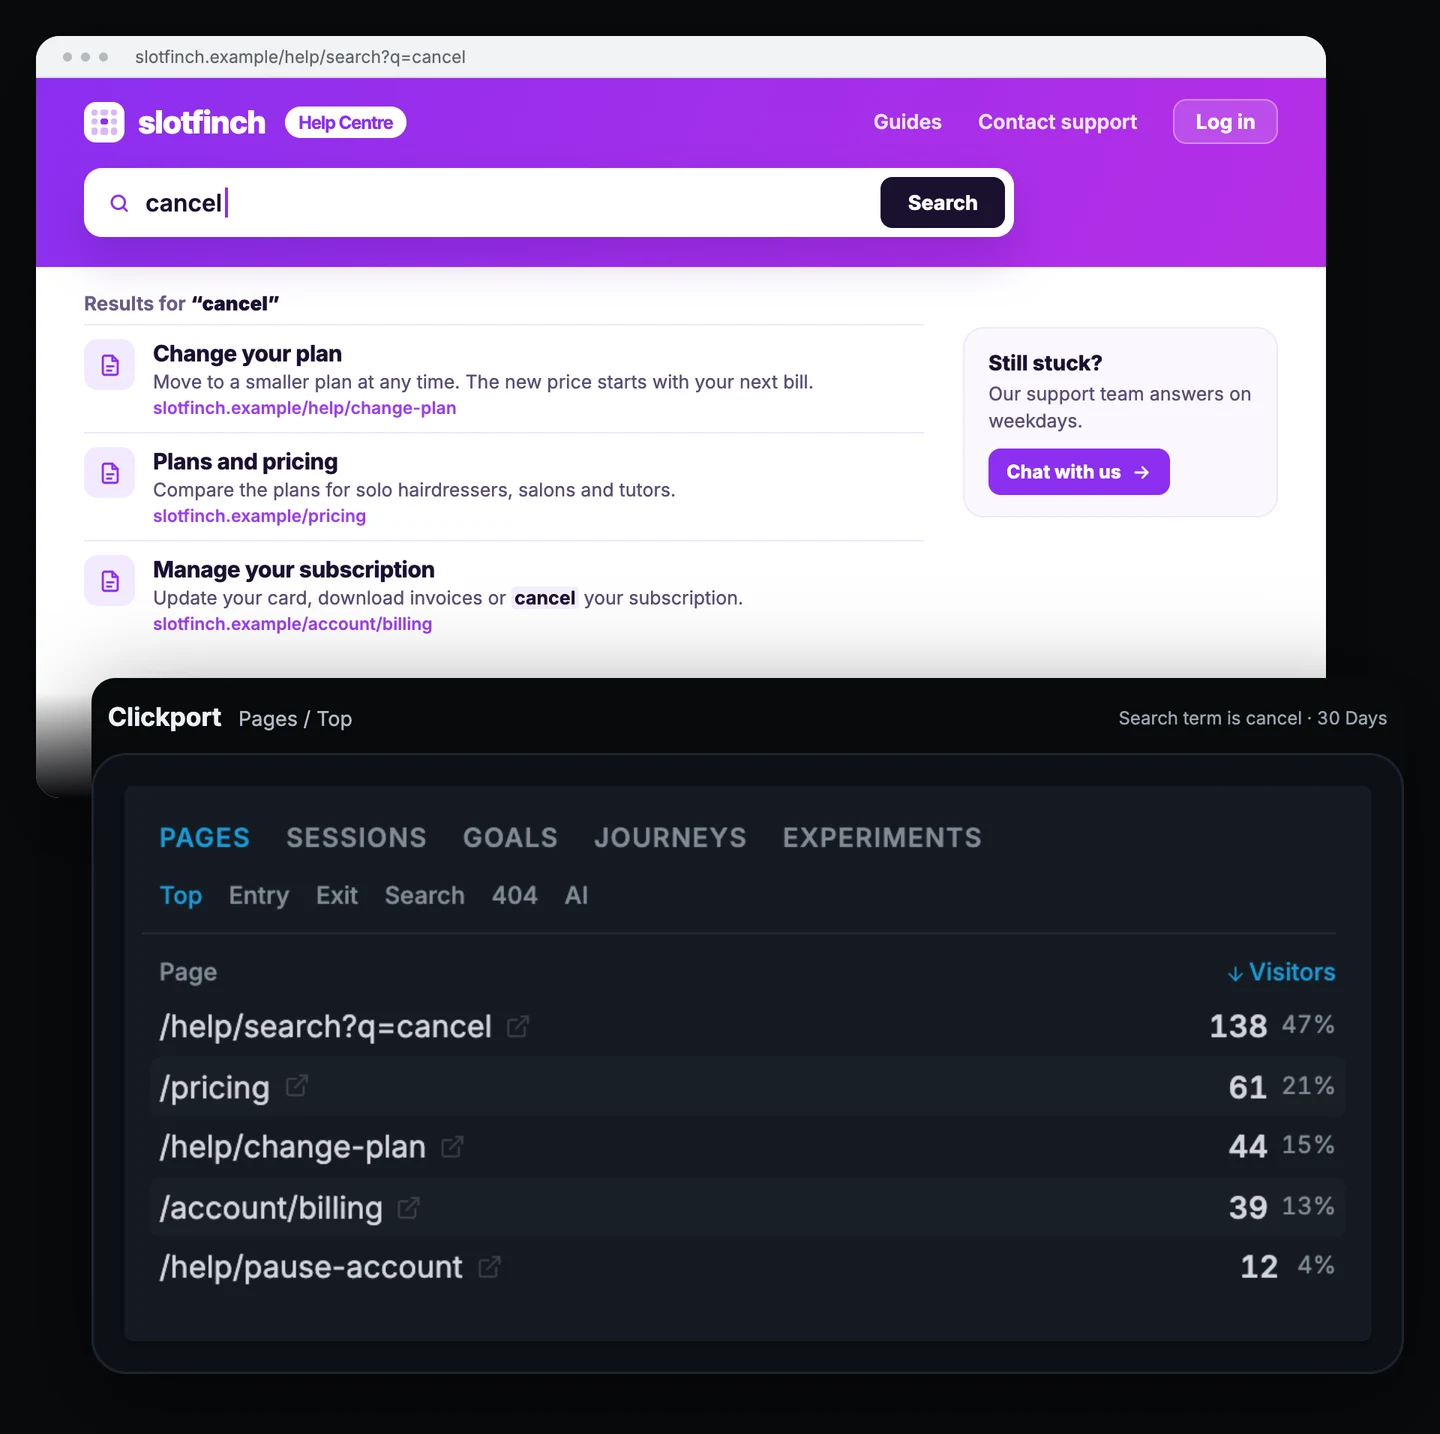Viewport: 1440px width, 1434px height.
Task: Switch to the Search sub-tab
Action: 425,896
